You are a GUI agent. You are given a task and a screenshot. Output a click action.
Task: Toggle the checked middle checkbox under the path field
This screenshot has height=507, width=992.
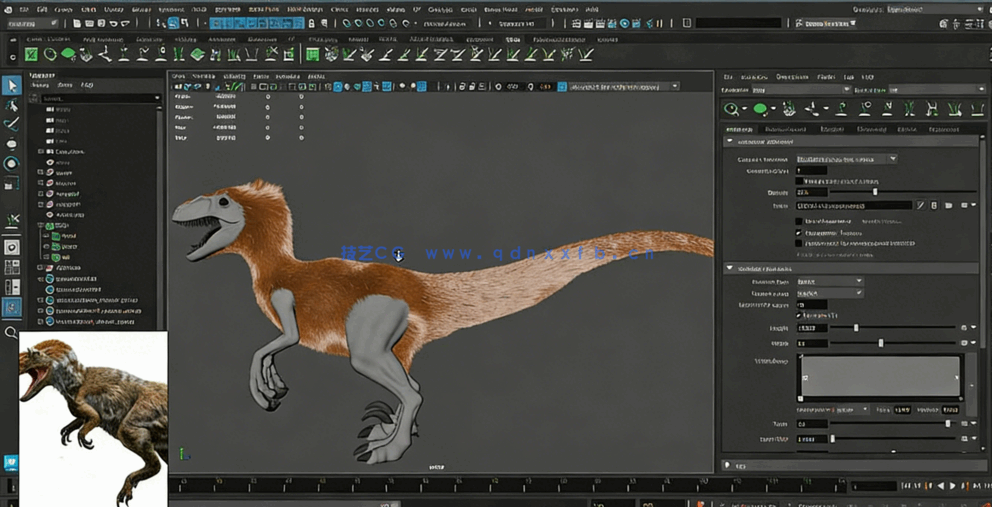click(799, 232)
